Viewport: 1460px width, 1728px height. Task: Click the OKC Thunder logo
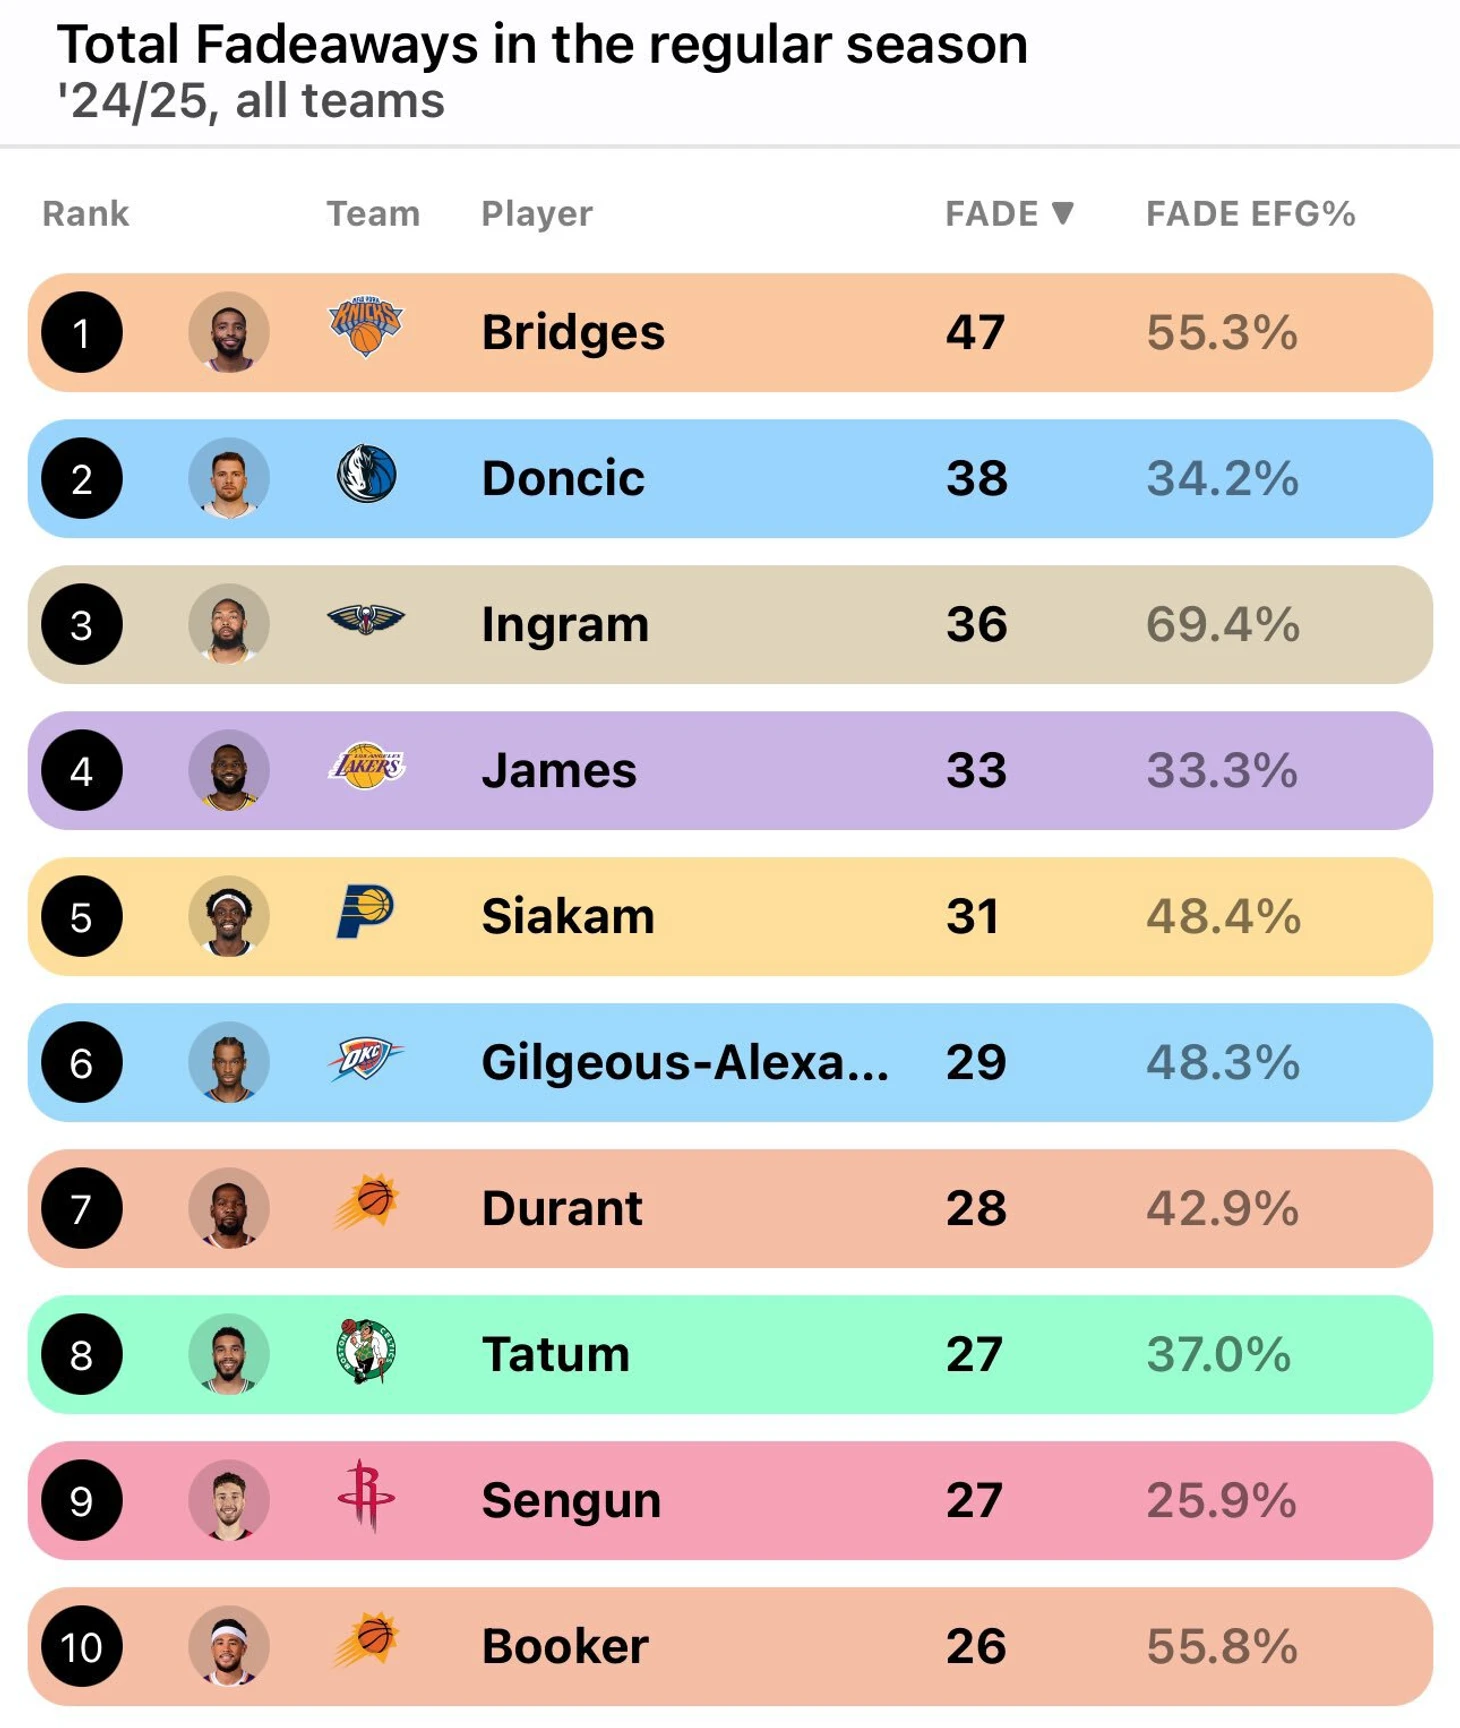click(366, 1059)
